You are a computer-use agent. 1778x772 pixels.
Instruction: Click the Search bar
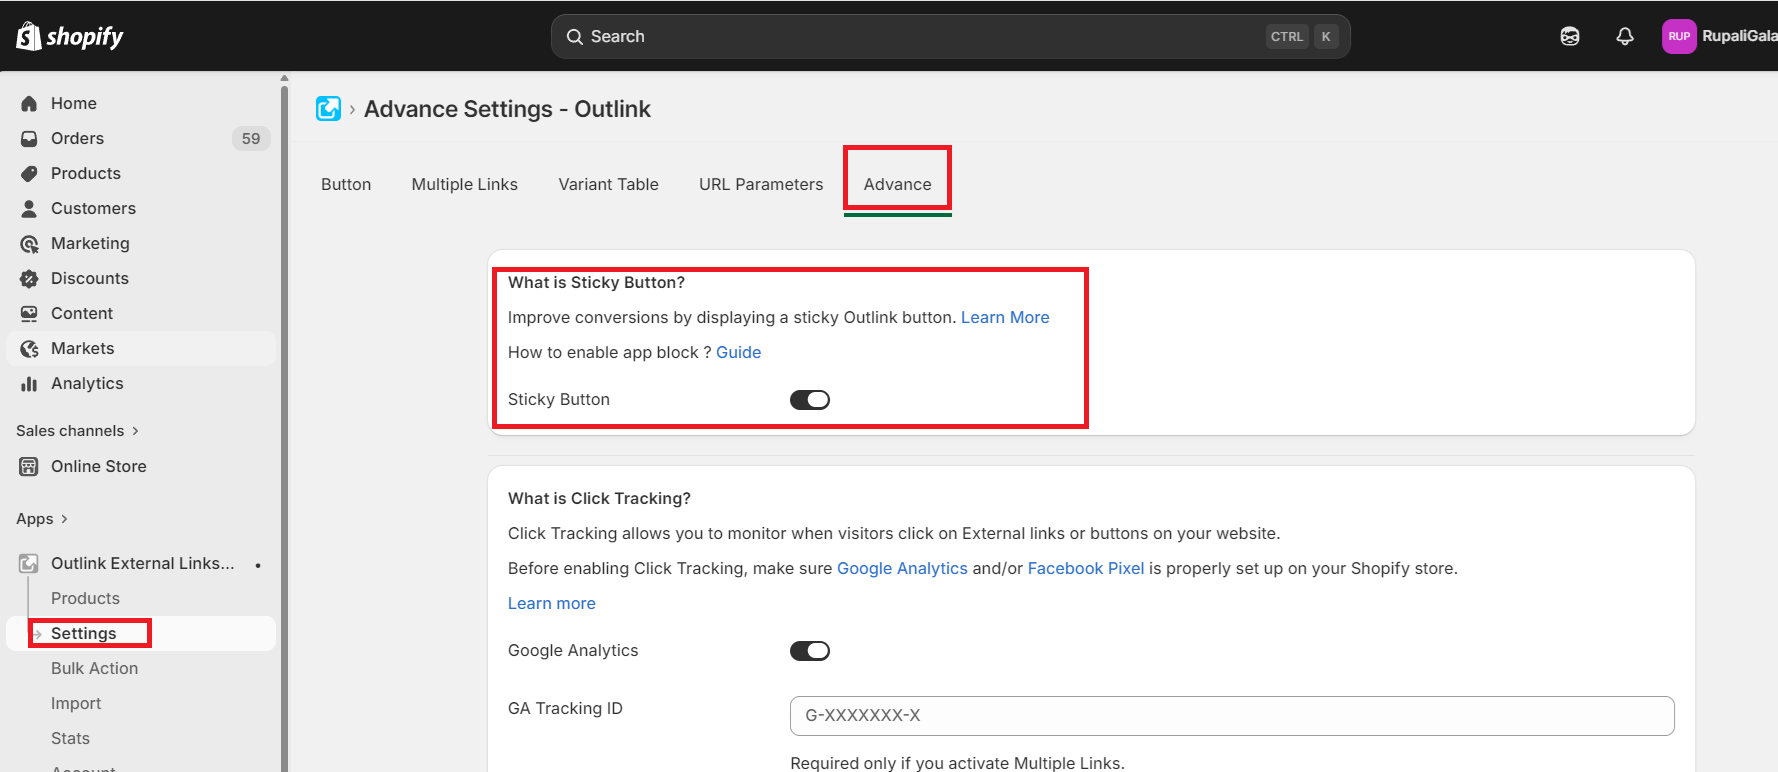pos(950,36)
